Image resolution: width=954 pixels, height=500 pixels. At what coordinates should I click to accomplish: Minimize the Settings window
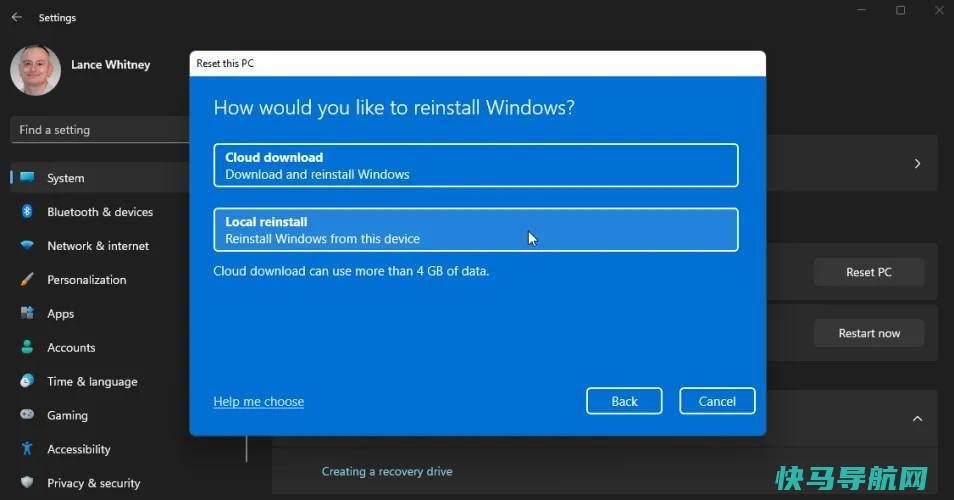tap(862, 10)
